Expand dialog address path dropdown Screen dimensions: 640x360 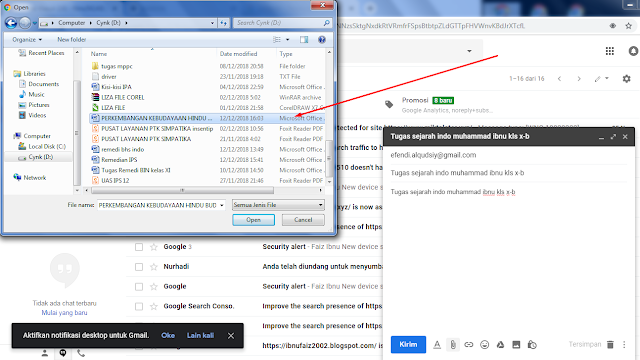pyautogui.click(x=212, y=23)
